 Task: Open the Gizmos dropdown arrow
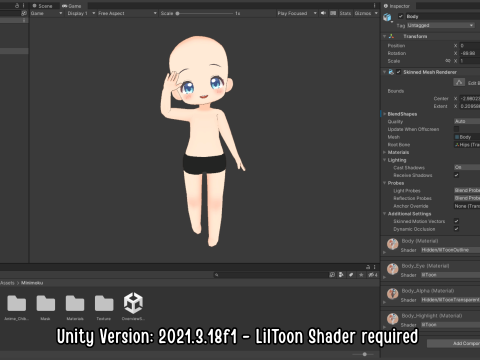pyautogui.click(x=376, y=13)
